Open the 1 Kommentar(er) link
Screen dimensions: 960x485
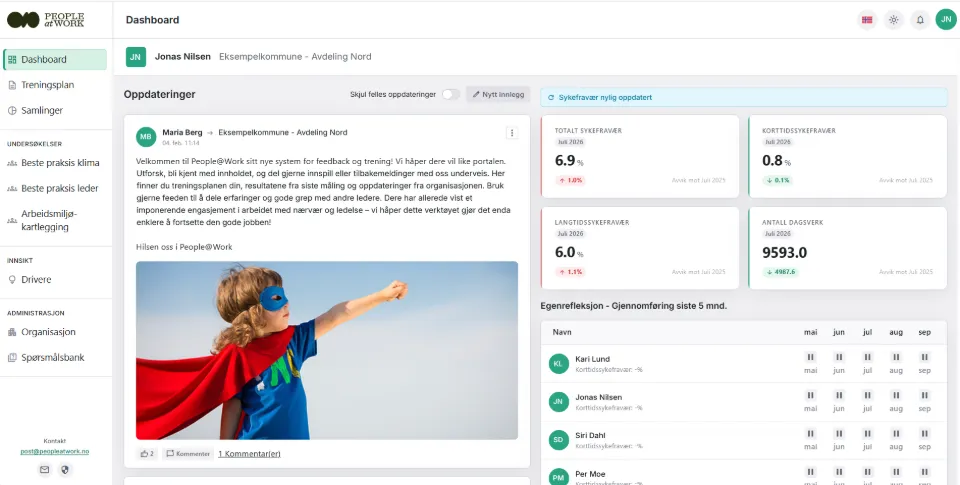[x=249, y=454]
